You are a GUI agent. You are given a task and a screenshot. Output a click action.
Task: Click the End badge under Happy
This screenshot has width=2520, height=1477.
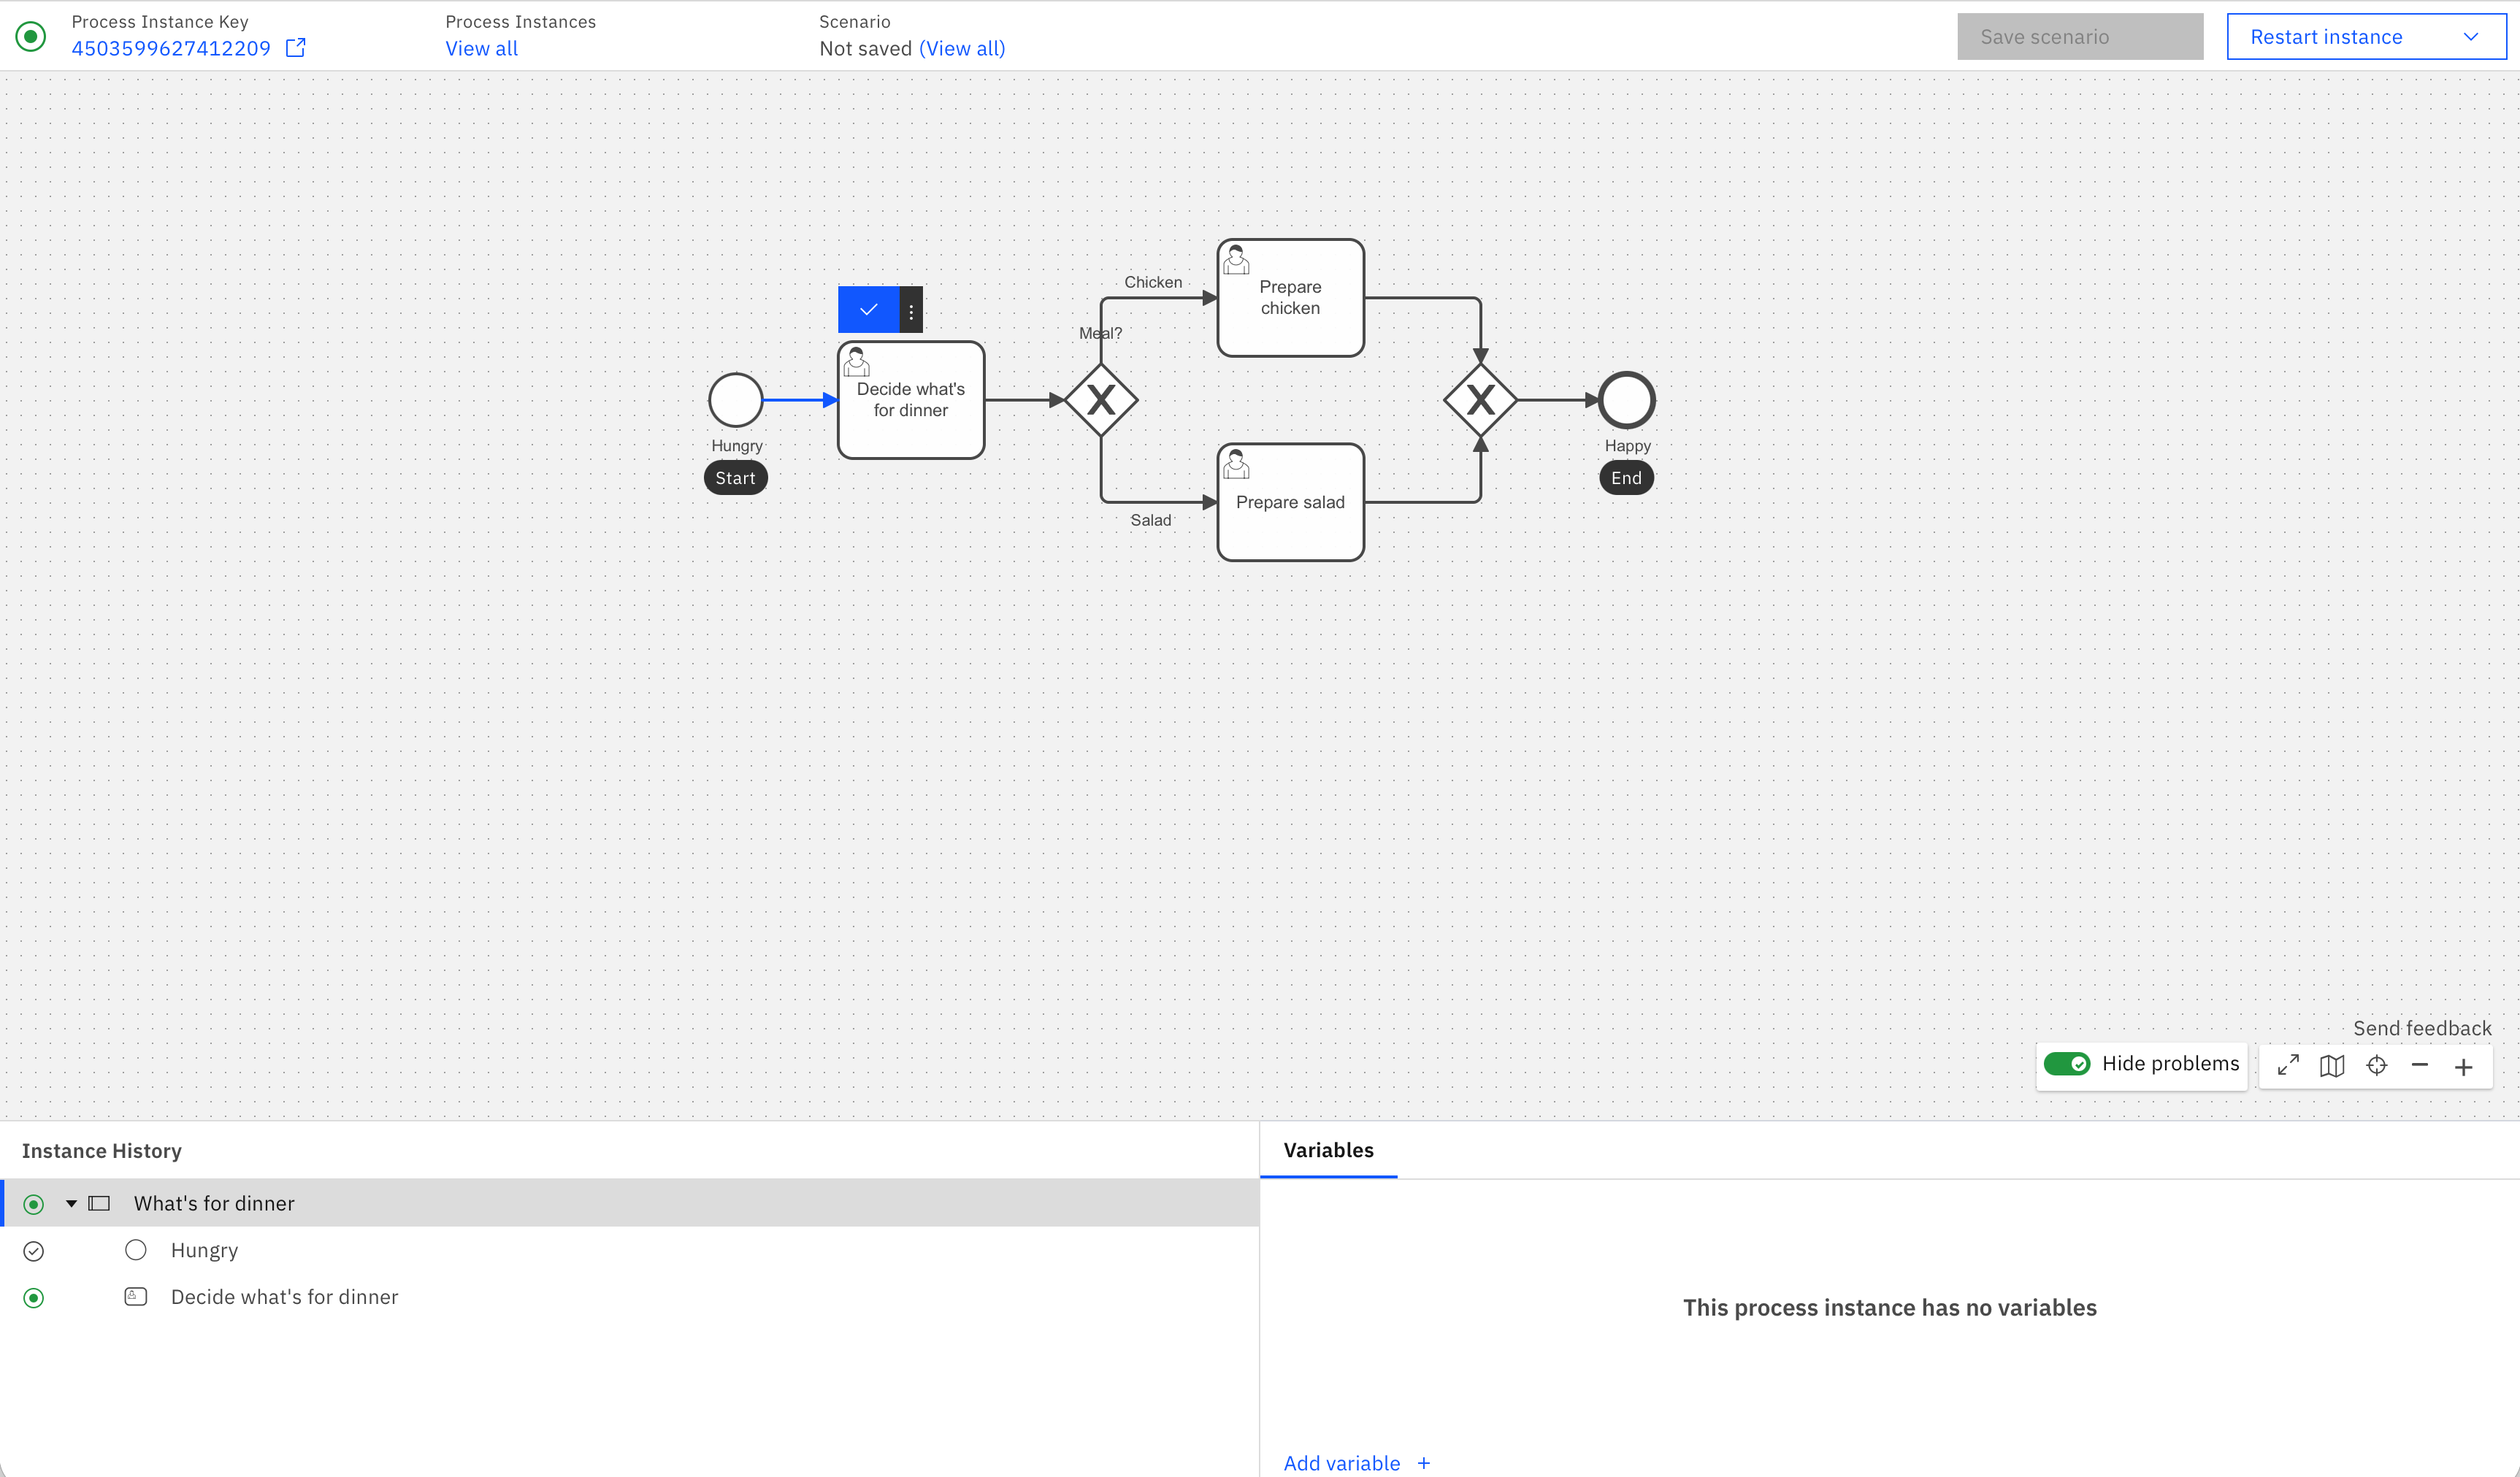tap(1626, 478)
